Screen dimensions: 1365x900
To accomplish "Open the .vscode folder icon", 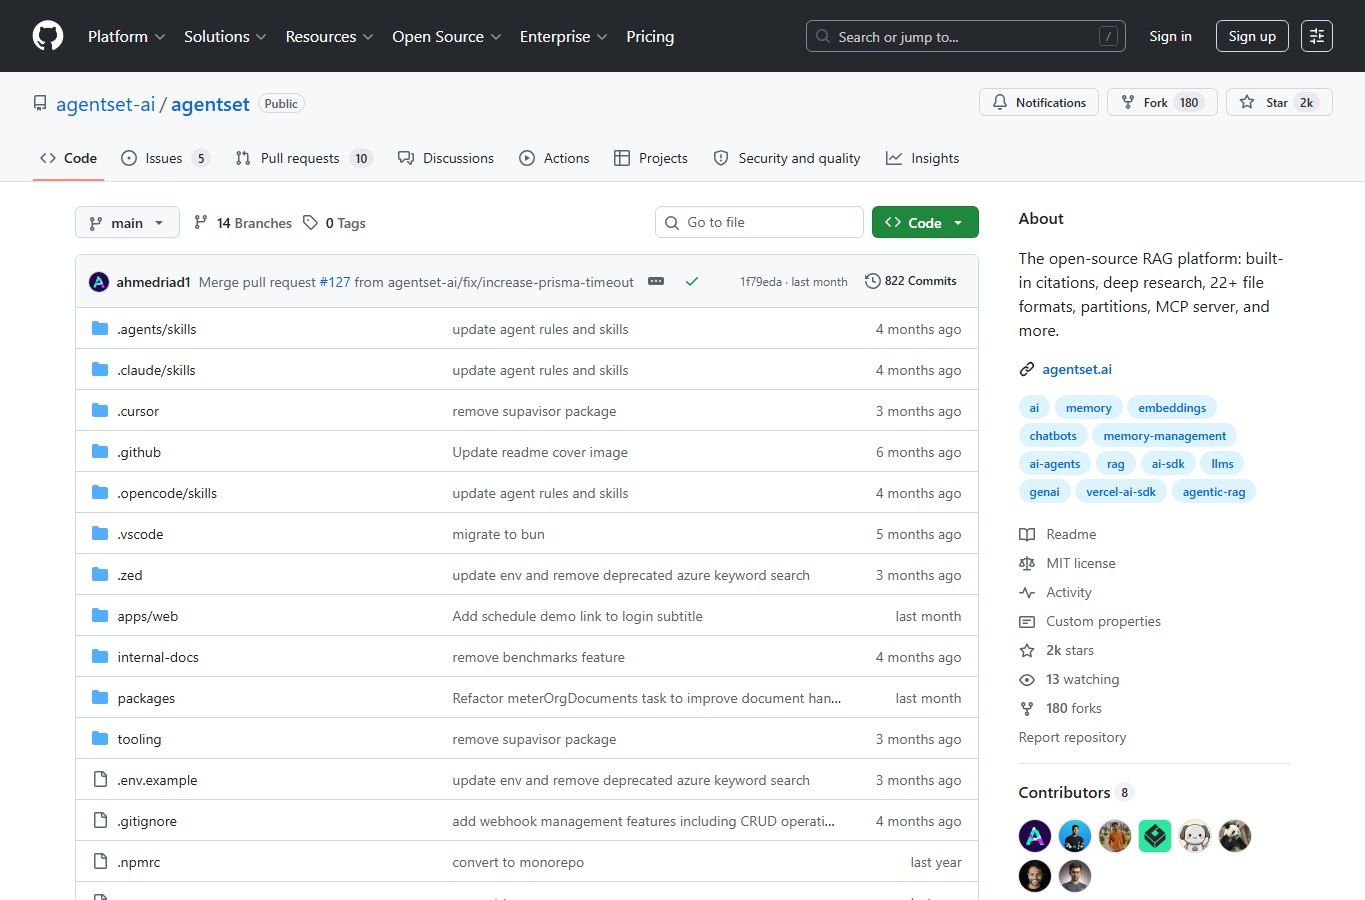I will click(x=100, y=533).
